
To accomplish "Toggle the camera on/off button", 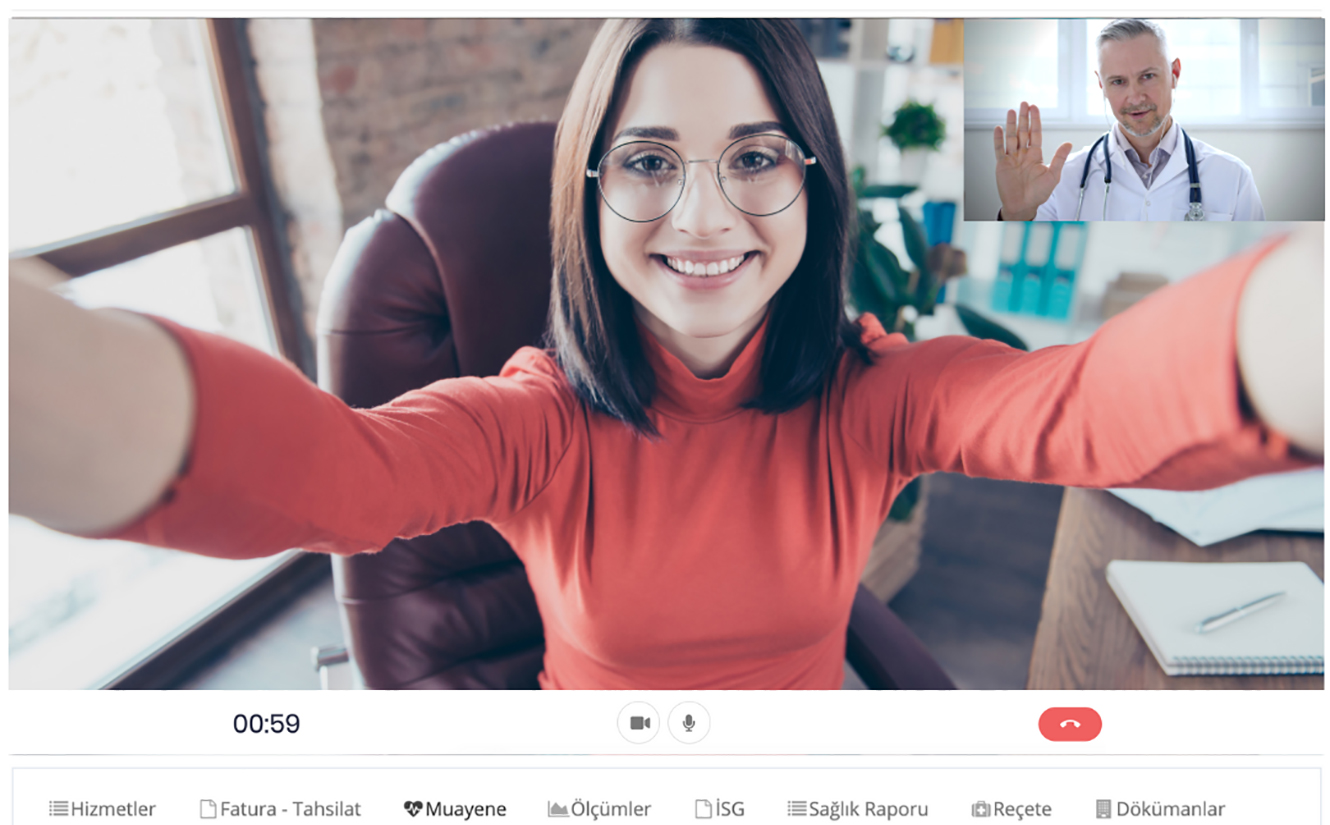I will pos(638,723).
